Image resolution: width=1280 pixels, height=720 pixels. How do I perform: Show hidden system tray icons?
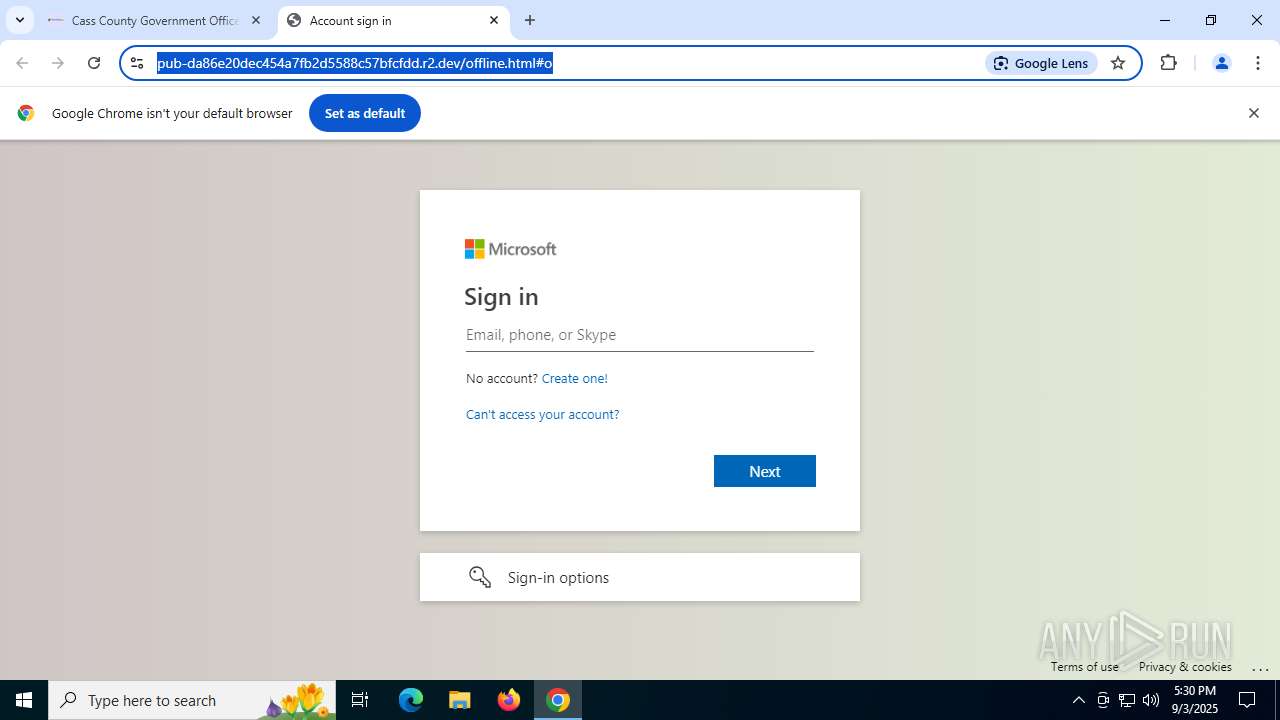[x=1078, y=700]
